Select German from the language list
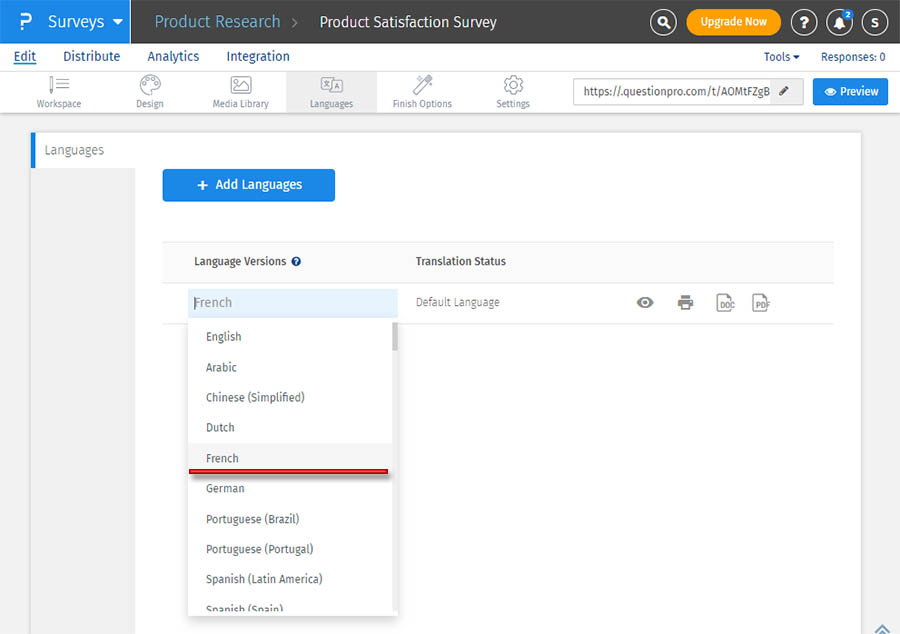This screenshot has height=634, width=900. (290, 489)
